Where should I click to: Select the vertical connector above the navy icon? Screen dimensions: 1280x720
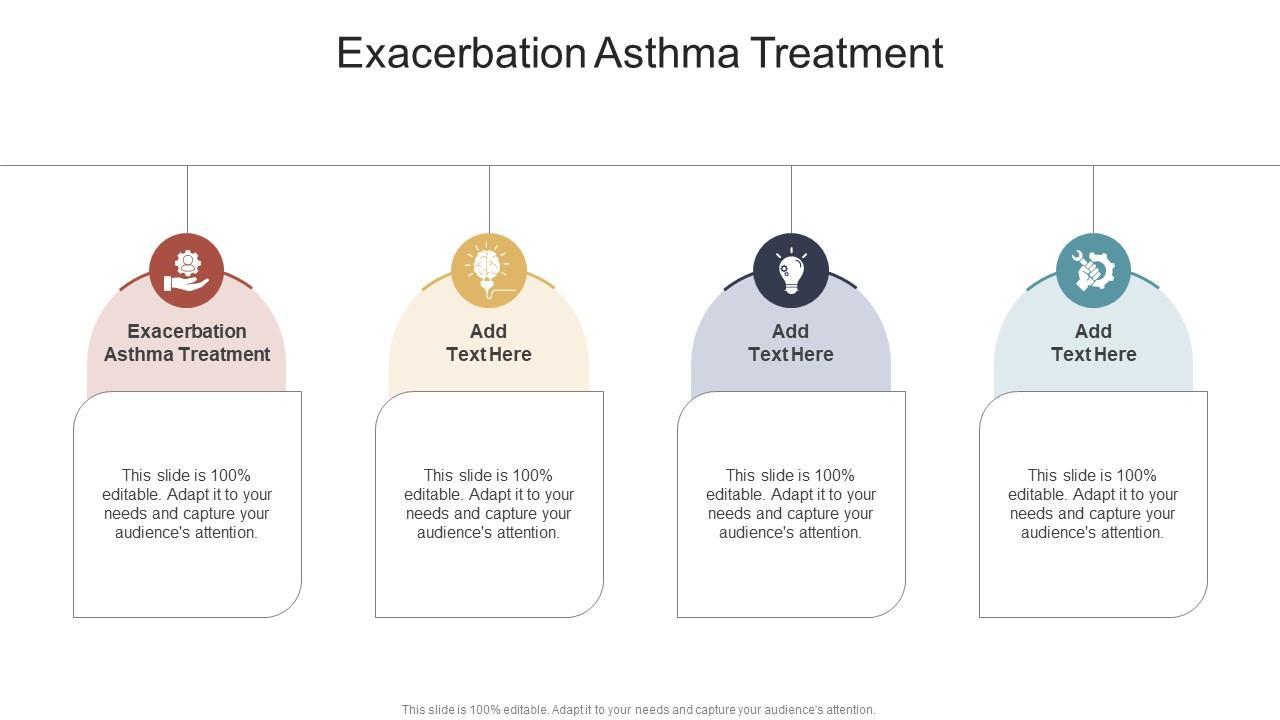click(791, 199)
